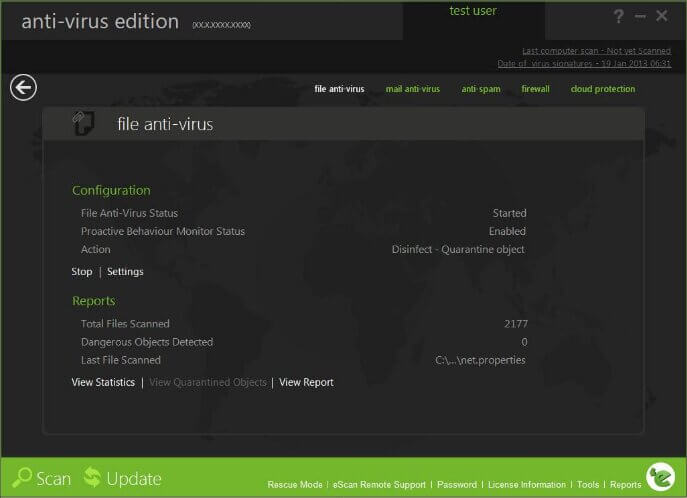687x498 pixels.
Task: Open License Information link
Action: [x=527, y=485]
